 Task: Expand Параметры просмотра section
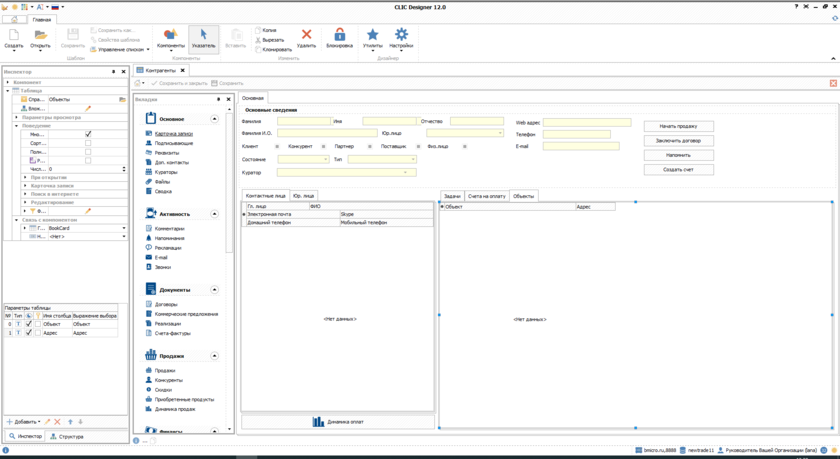coord(17,117)
